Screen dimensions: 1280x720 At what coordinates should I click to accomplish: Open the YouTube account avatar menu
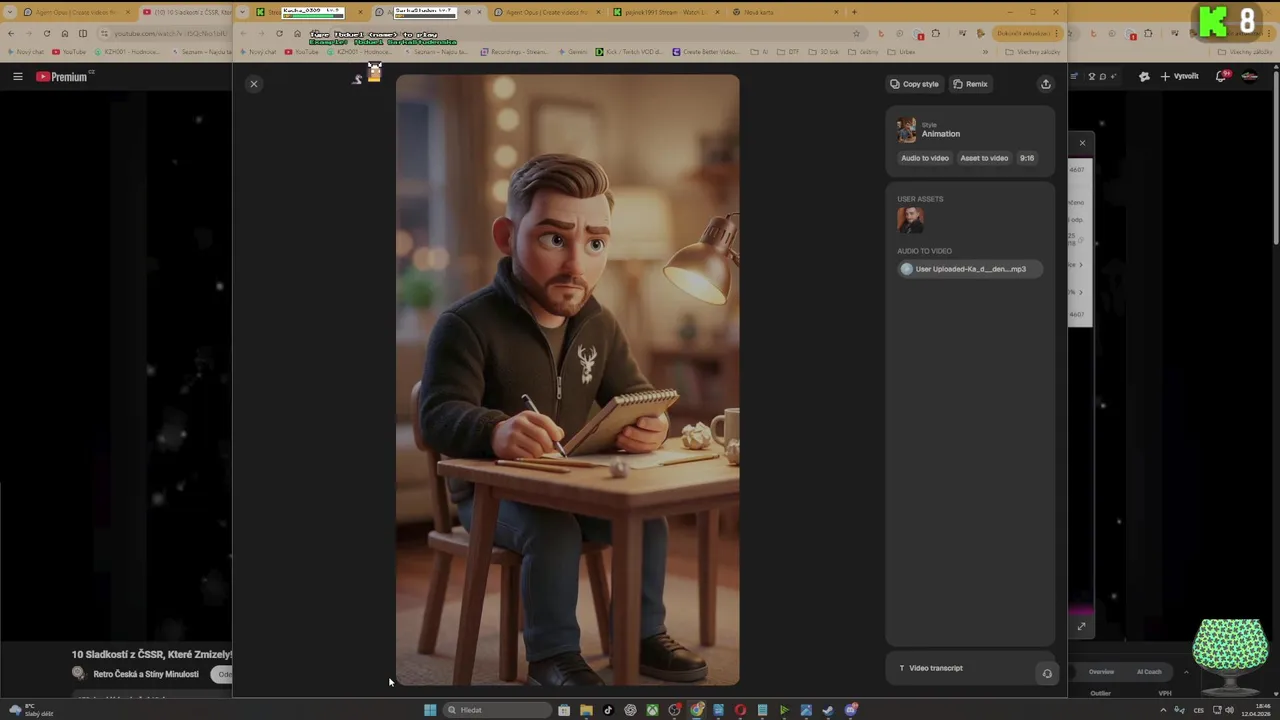click(x=1250, y=76)
